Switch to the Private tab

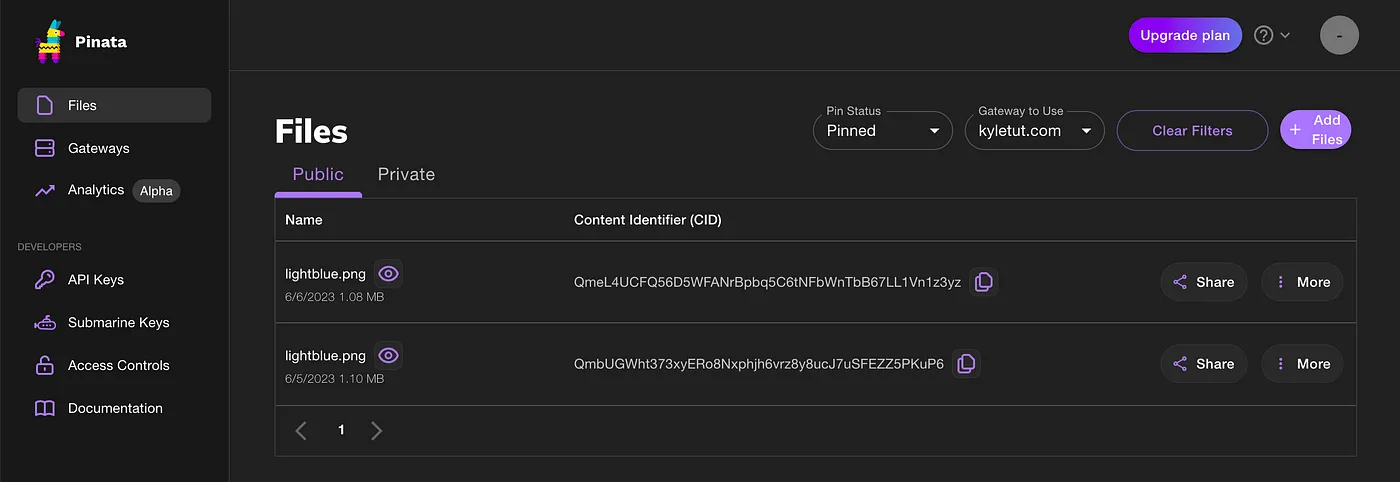tap(406, 174)
